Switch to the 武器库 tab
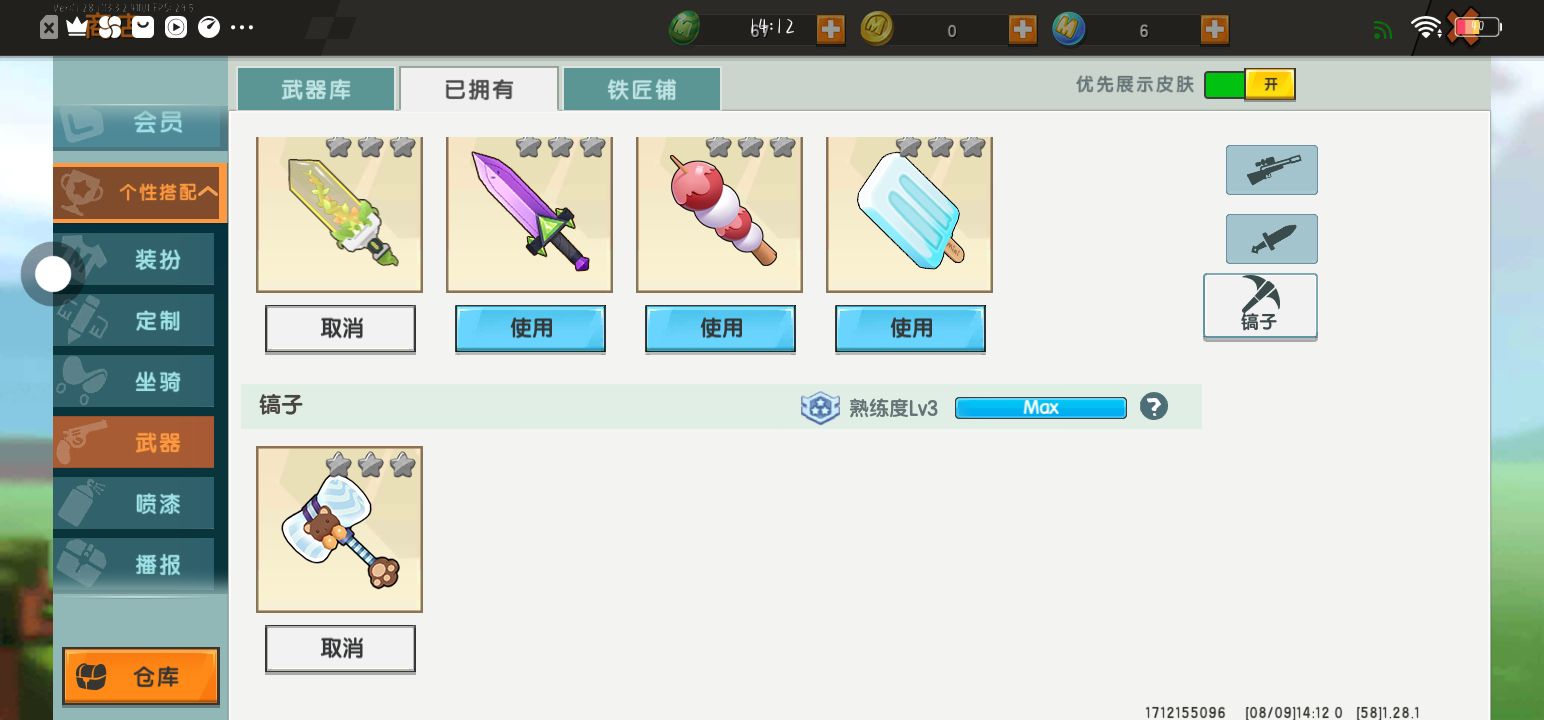Screen dimensions: 1544x720 (315, 89)
